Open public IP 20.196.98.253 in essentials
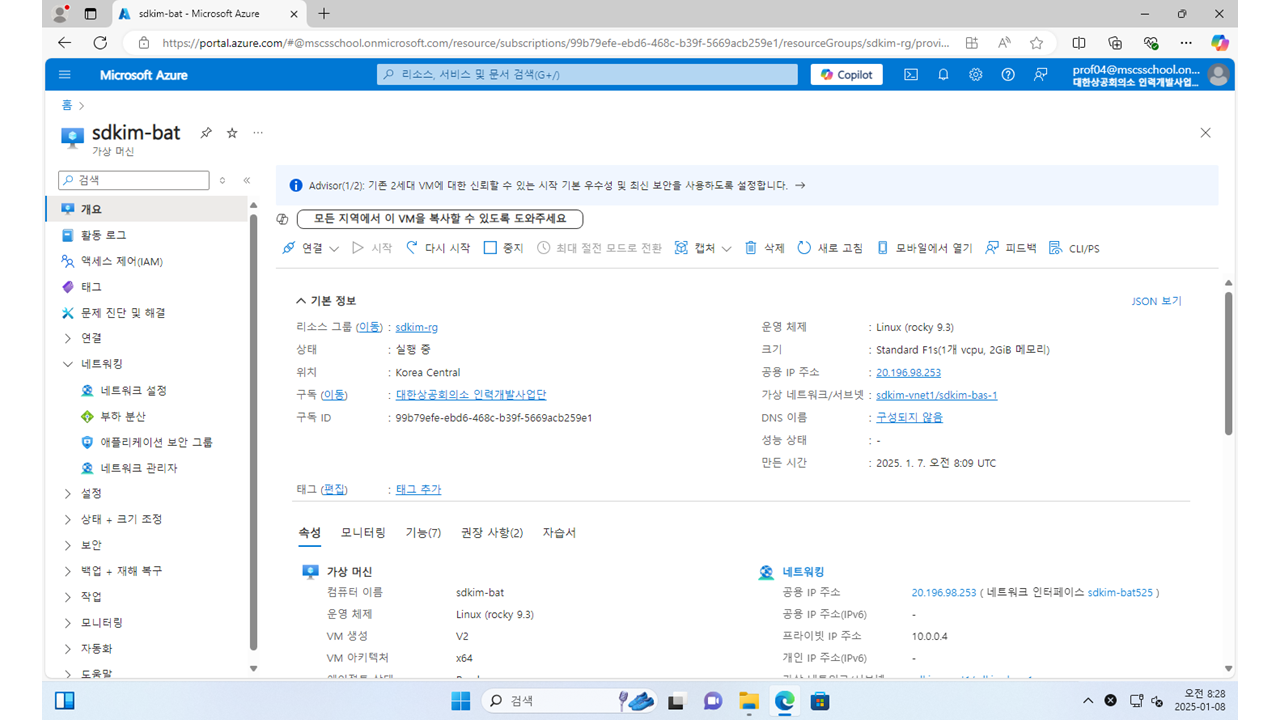This screenshot has width=1280, height=720. (908, 372)
